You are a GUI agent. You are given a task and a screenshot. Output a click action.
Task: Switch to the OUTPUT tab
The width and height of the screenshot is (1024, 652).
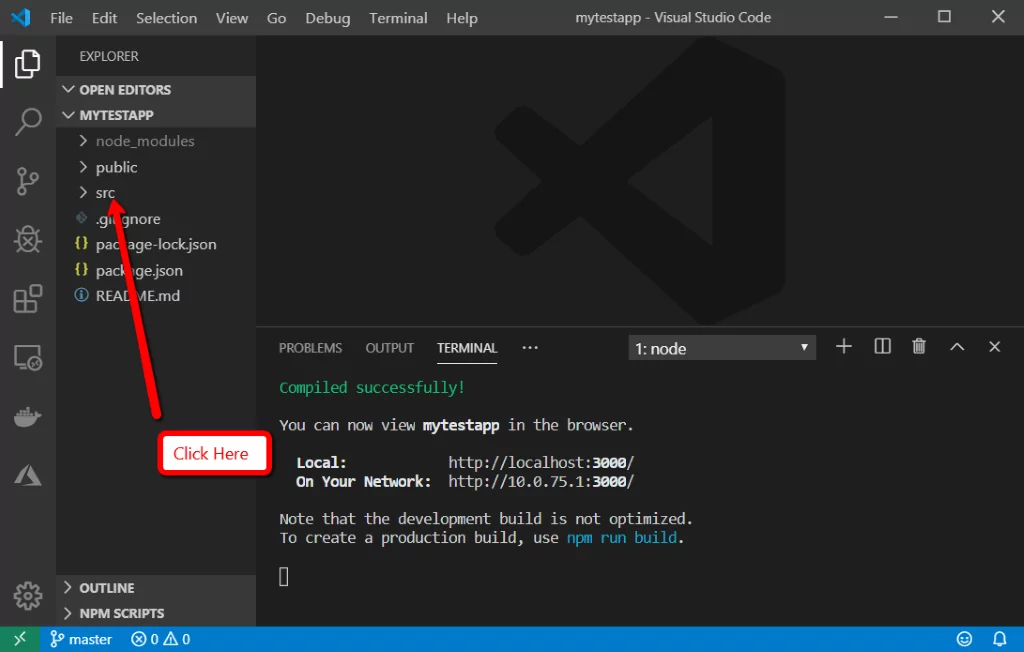tap(390, 348)
